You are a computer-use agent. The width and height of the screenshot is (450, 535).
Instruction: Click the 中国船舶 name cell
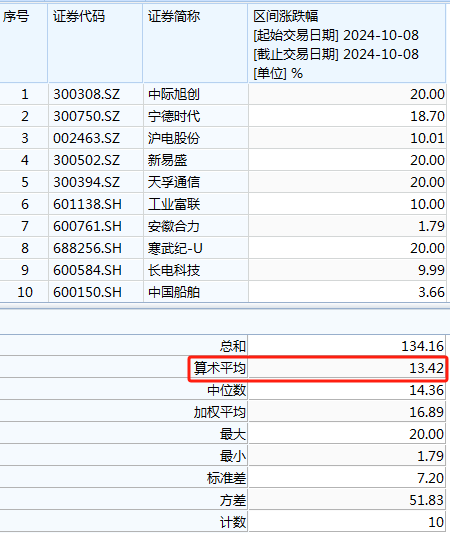[174, 292]
